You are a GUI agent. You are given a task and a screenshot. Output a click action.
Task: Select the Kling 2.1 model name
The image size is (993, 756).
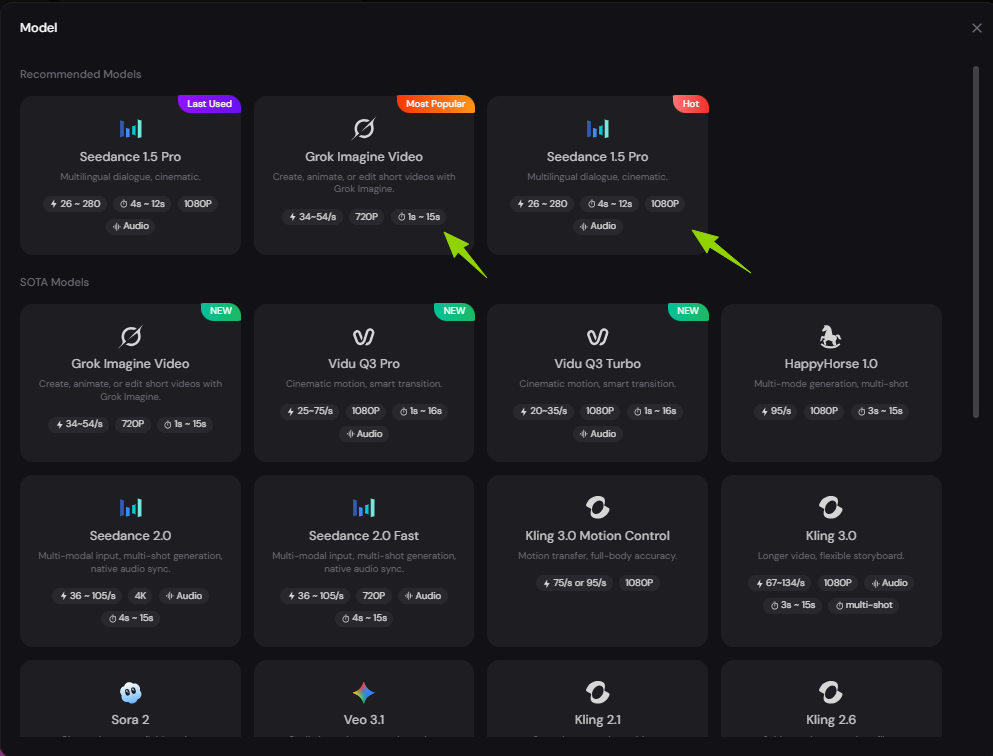coord(597,719)
